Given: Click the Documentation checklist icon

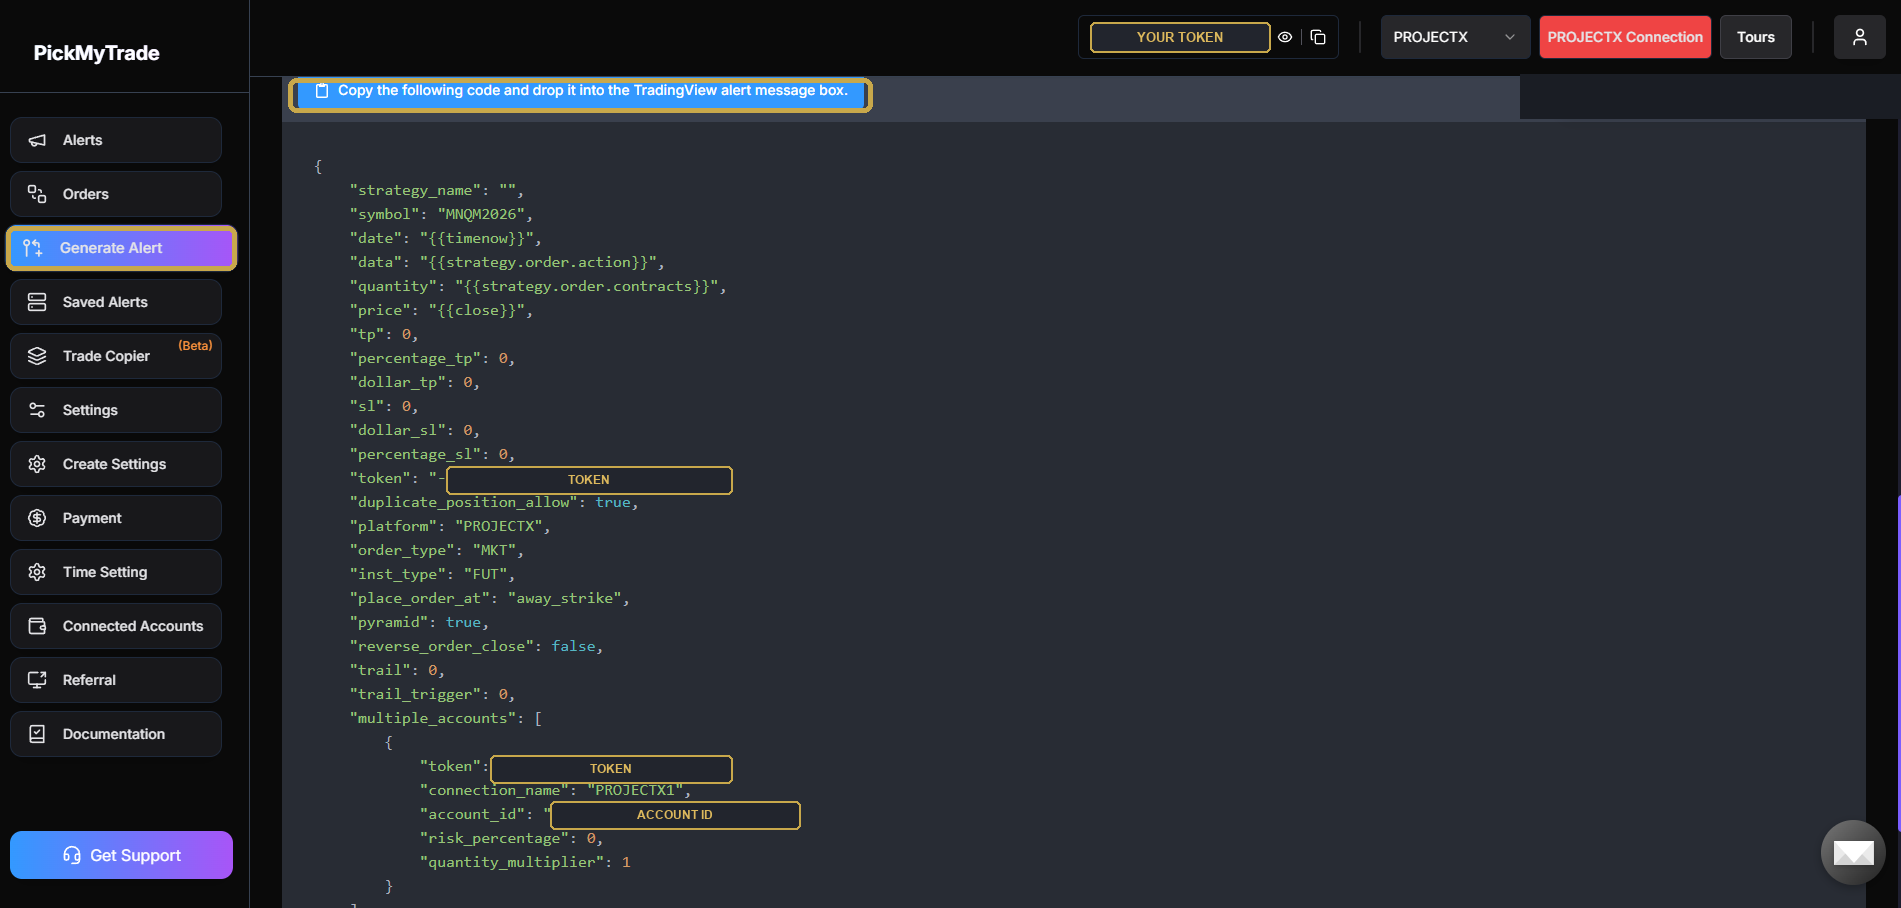Looking at the screenshot, I should [x=37, y=734].
